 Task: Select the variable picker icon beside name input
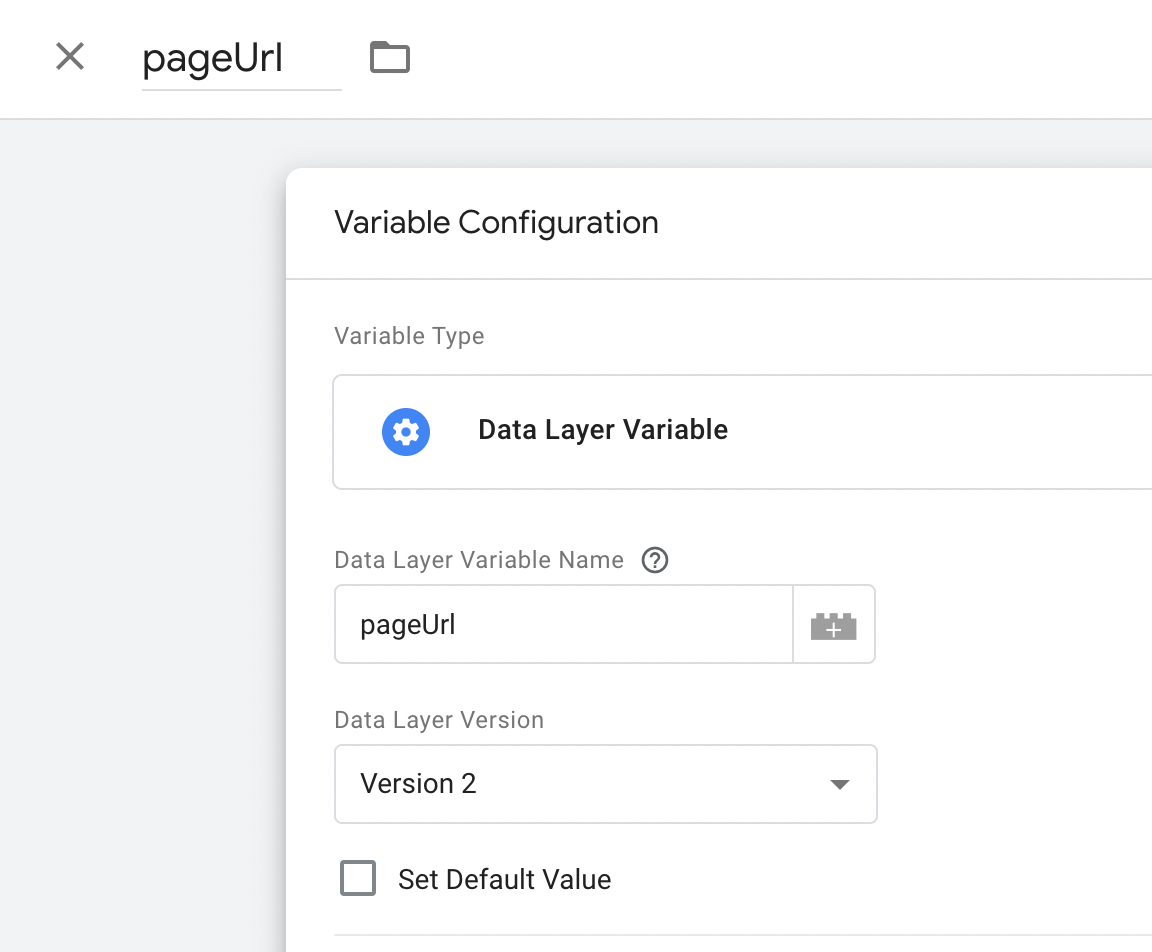[834, 623]
